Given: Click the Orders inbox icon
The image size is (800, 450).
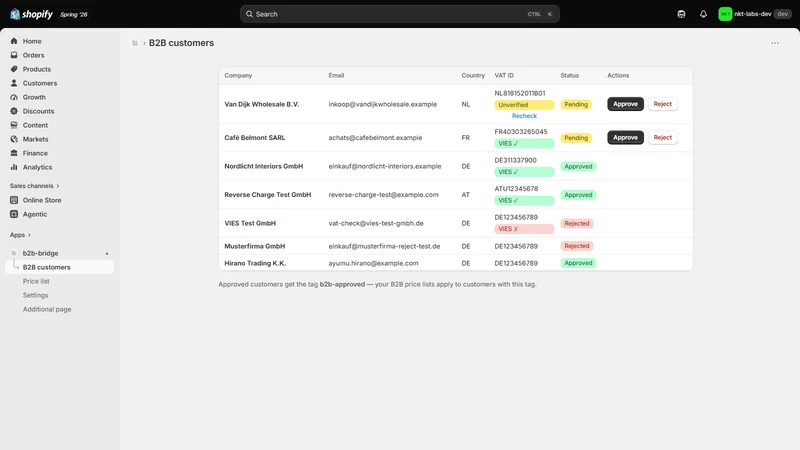Looking at the screenshot, I should [x=14, y=55].
